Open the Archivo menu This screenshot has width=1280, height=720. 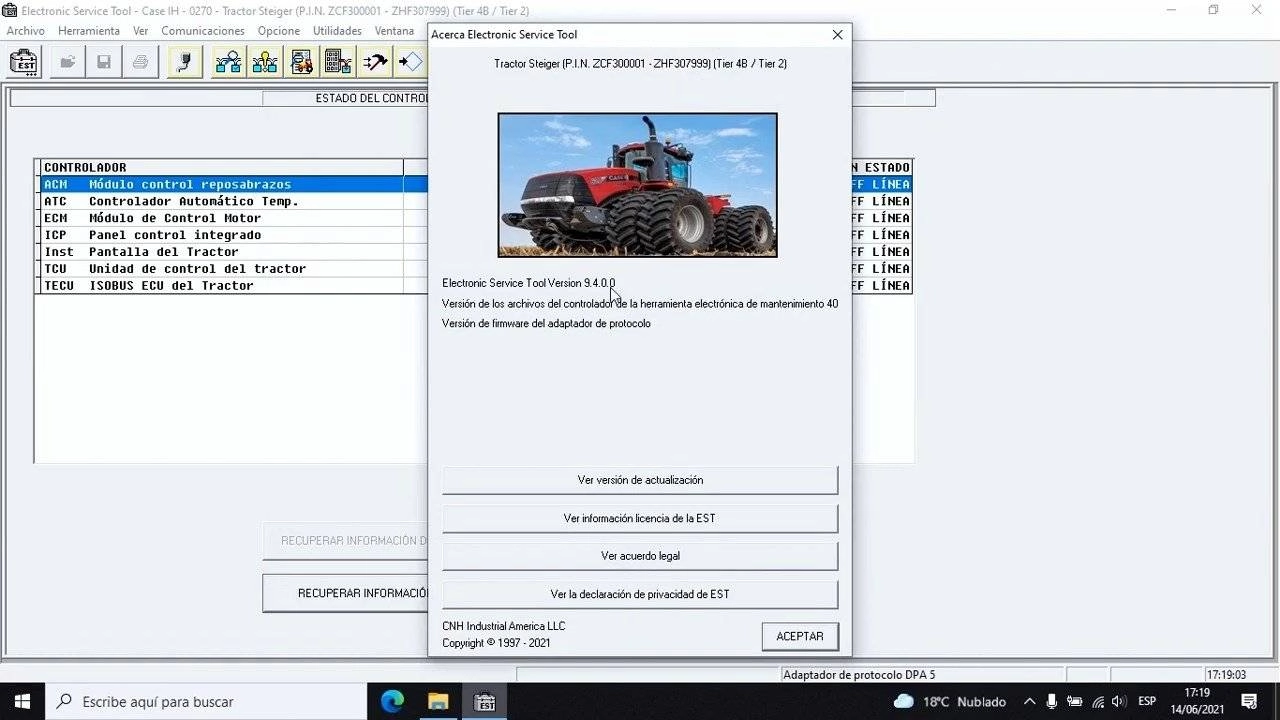[x=25, y=30]
